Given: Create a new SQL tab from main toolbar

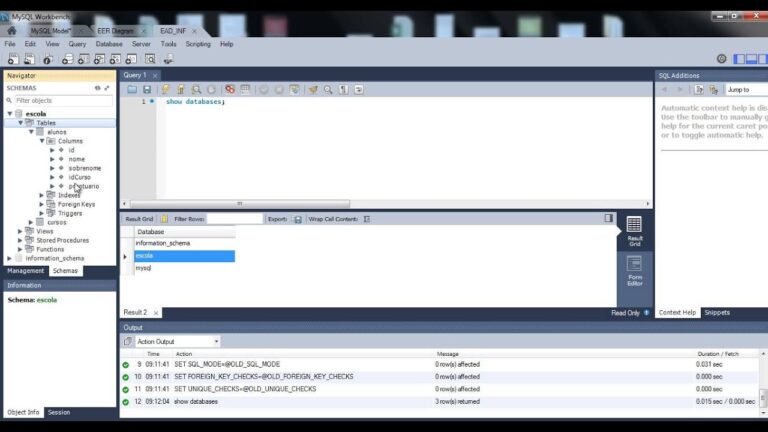Looking at the screenshot, I should click(x=13, y=59).
